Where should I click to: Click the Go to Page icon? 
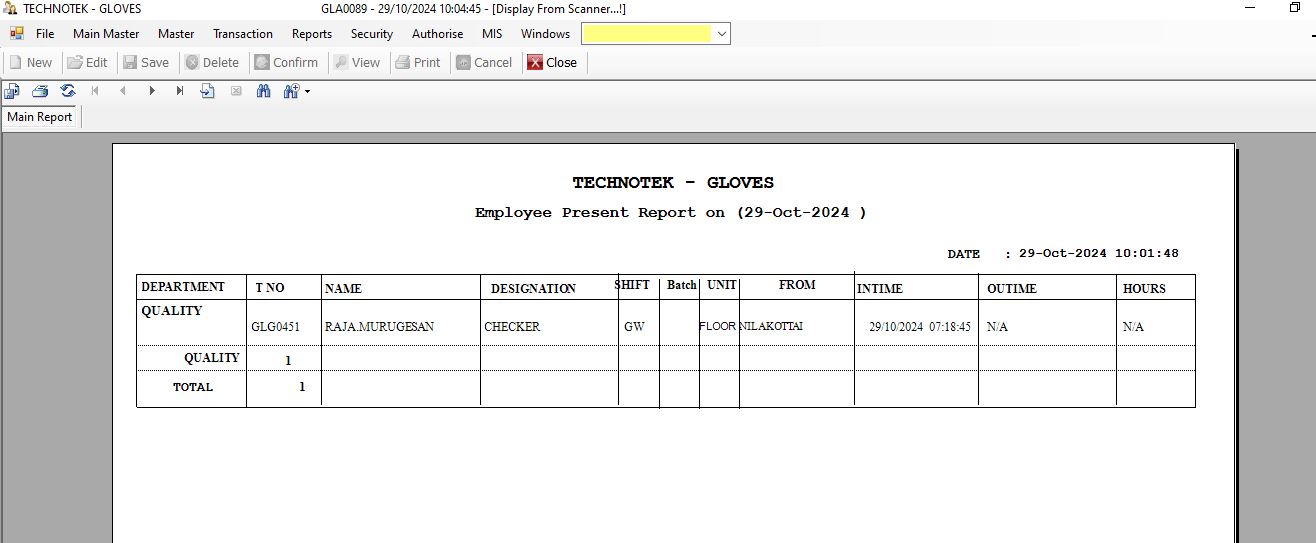208,91
